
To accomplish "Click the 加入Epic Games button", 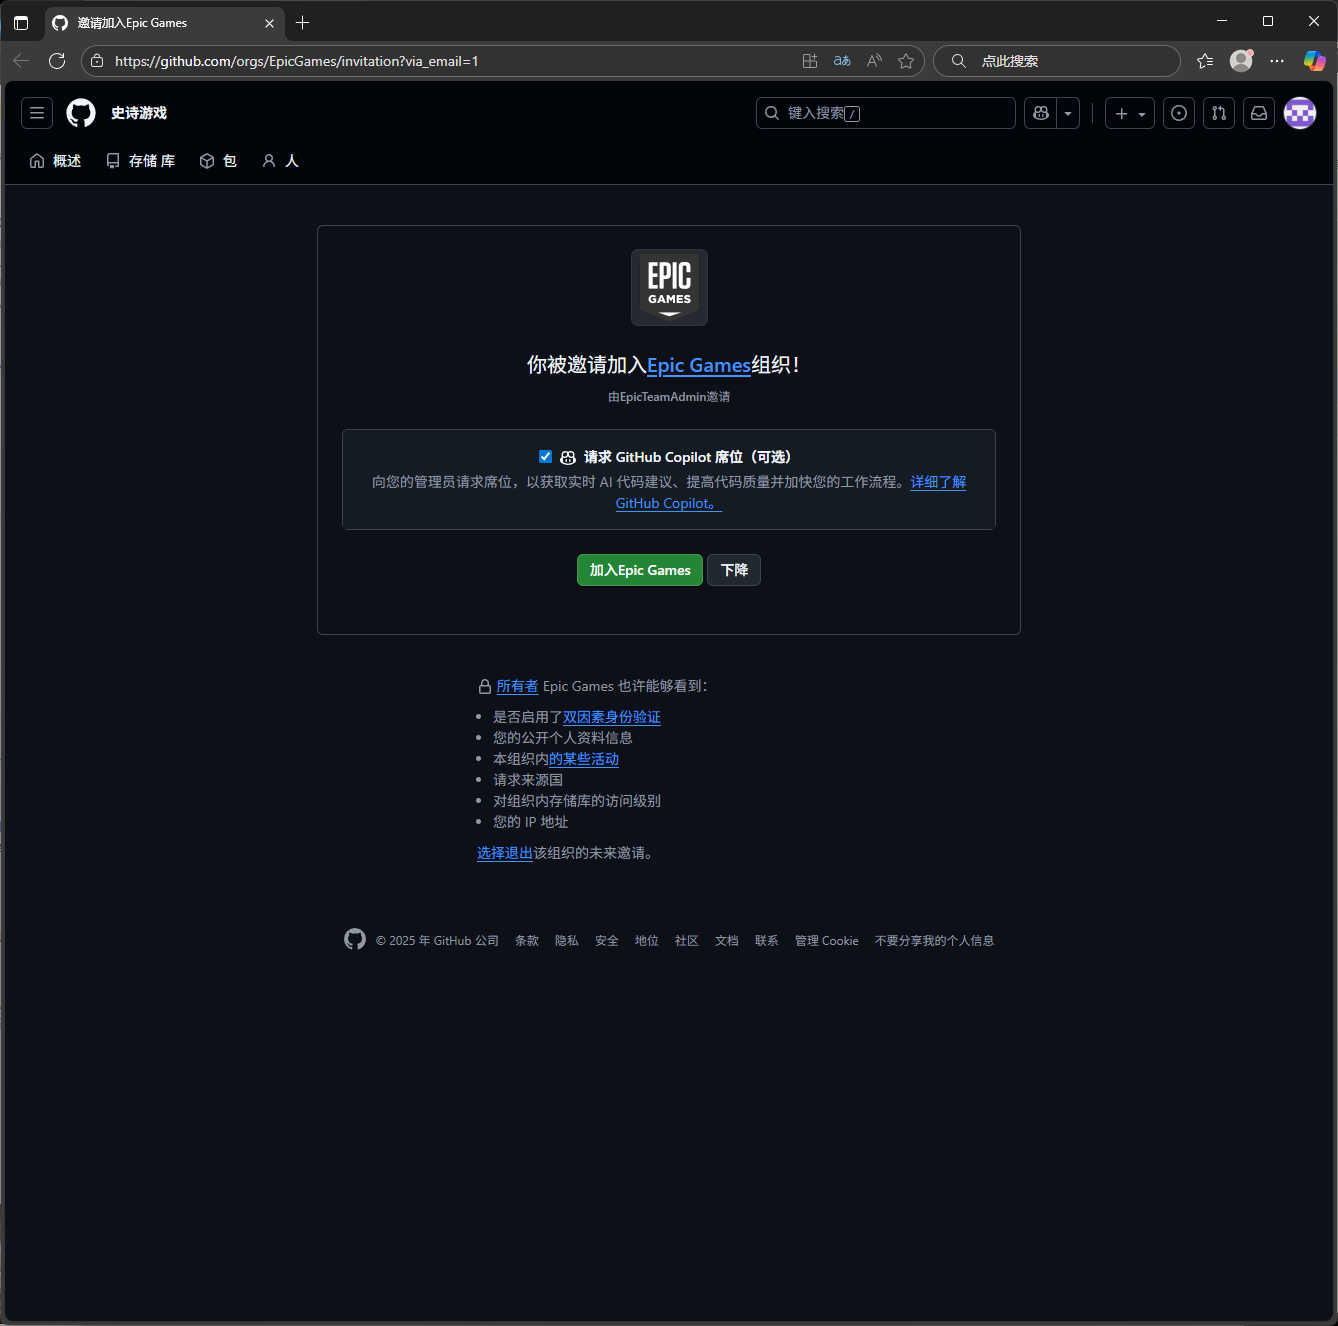I will 639,570.
